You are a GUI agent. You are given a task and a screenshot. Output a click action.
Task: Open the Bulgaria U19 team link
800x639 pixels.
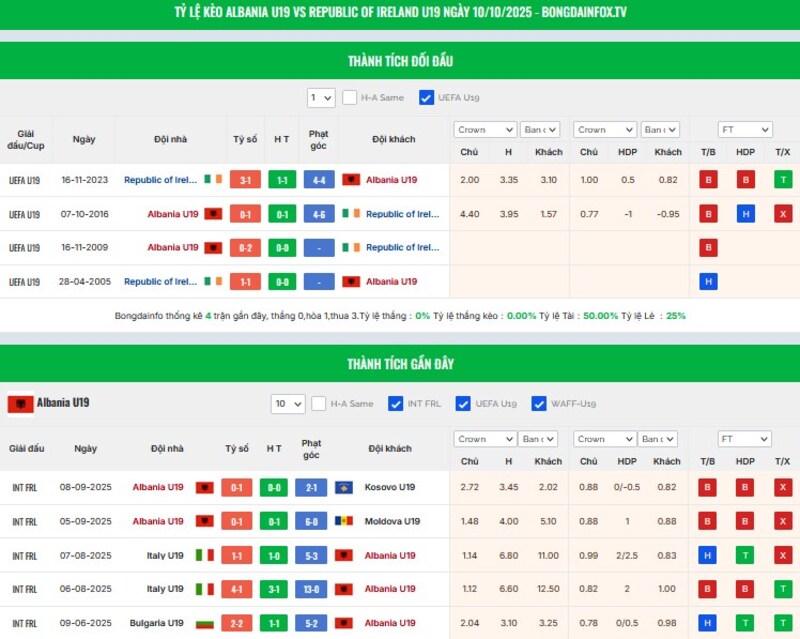tap(156, 623)
